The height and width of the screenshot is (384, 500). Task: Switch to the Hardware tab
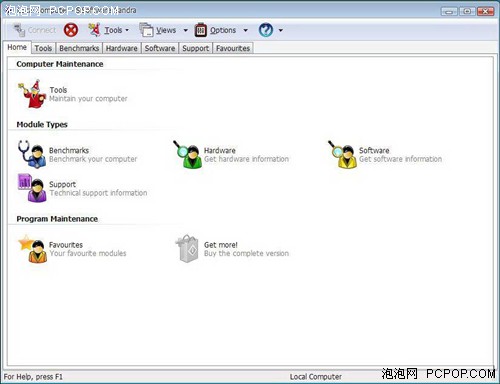122,48
